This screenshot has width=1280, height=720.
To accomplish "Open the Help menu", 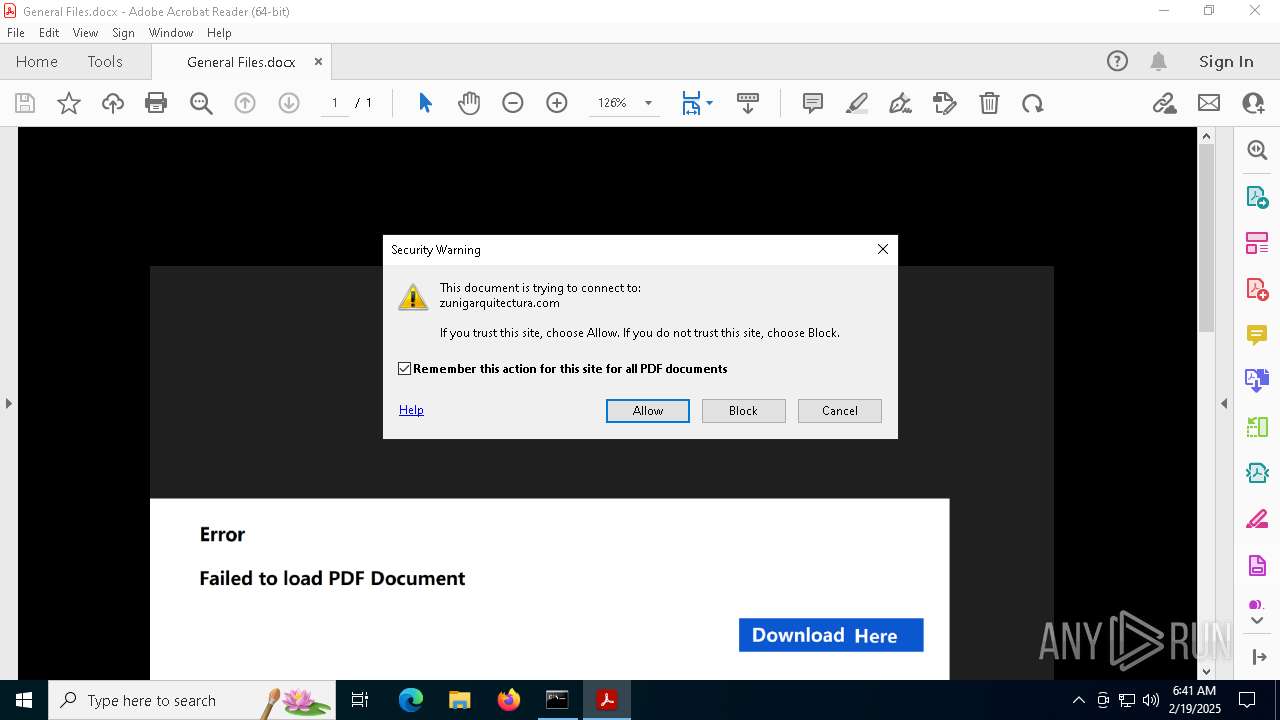I will (219, 32).
